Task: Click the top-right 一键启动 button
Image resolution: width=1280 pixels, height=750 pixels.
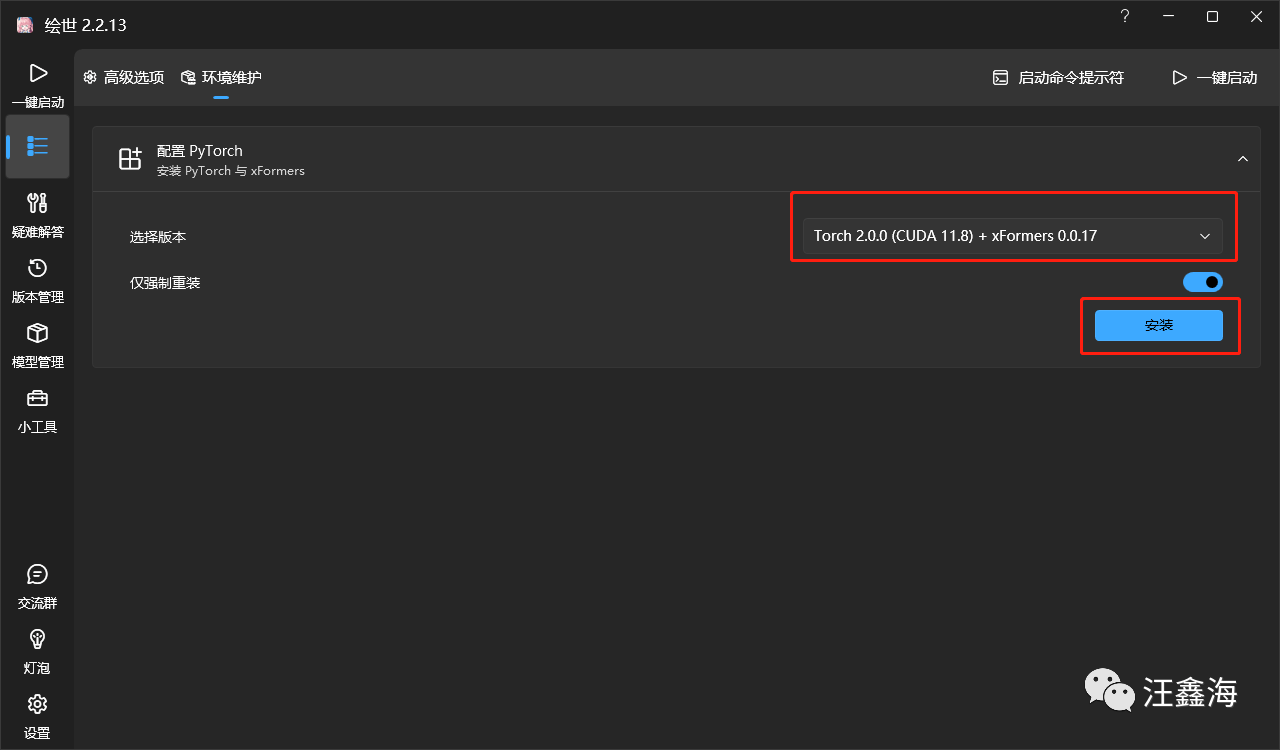Action: 1215,77
